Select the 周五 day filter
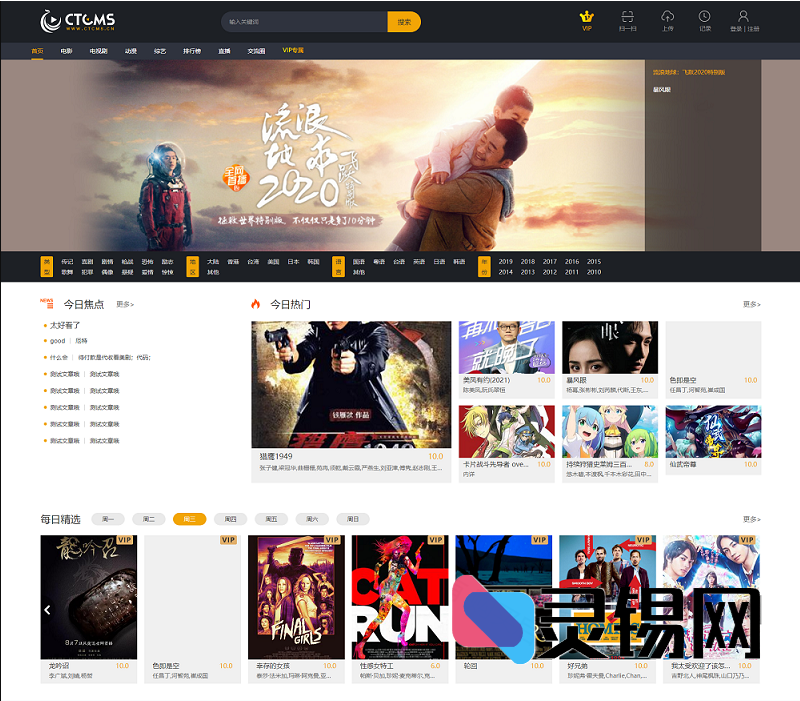 point(270,519)
